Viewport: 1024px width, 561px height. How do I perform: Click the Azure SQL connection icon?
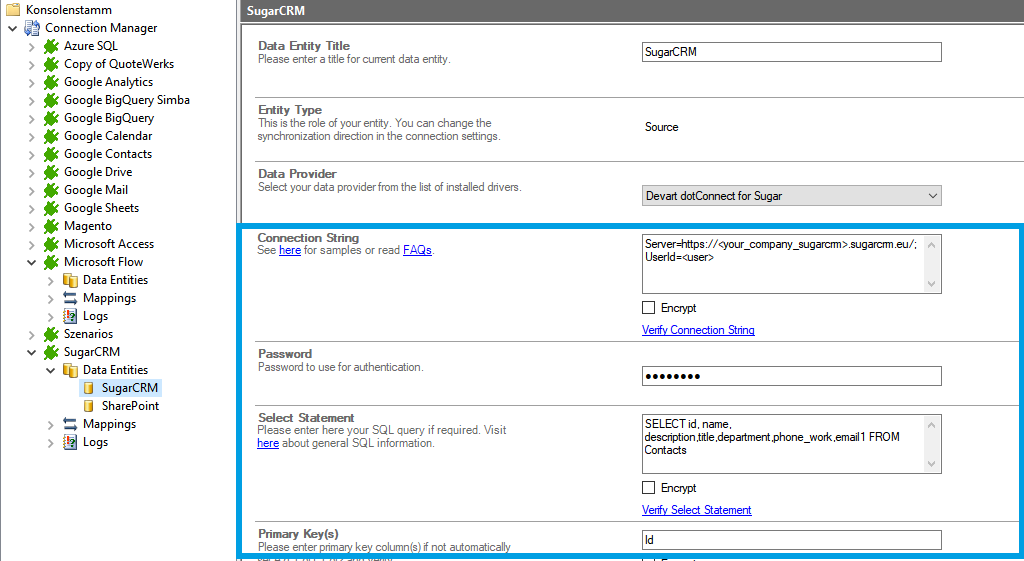pos(51,46)
